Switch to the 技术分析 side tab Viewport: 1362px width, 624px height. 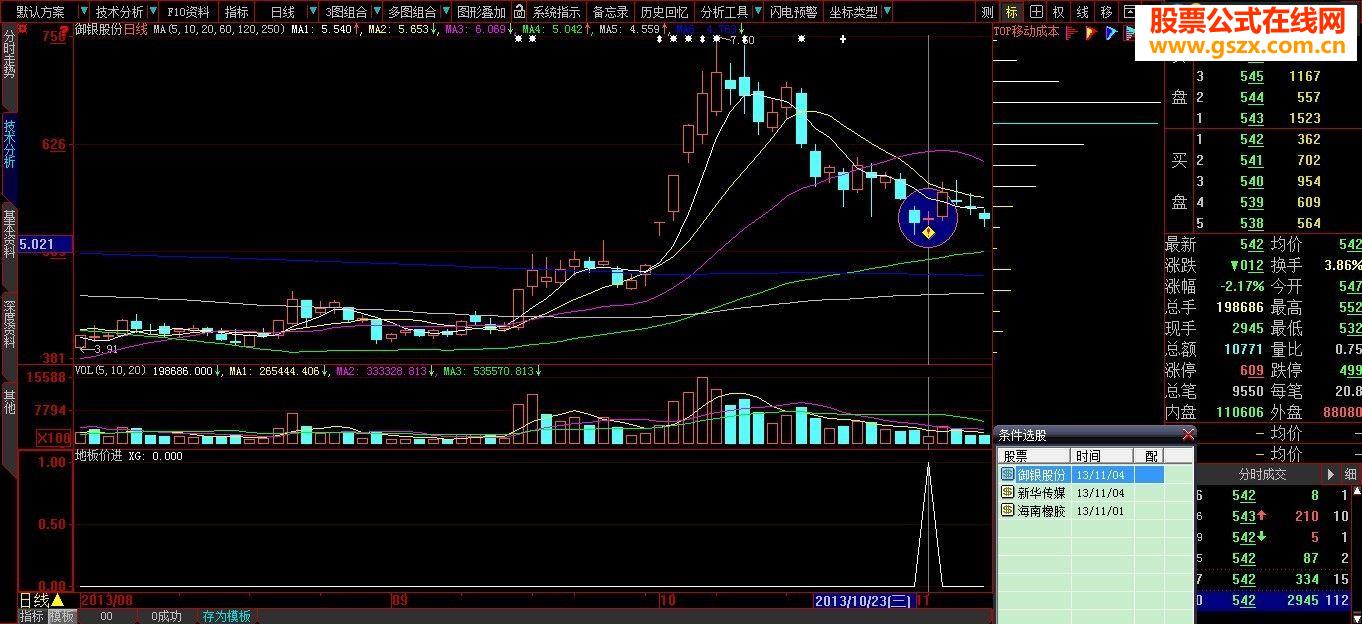click(9, 158)
